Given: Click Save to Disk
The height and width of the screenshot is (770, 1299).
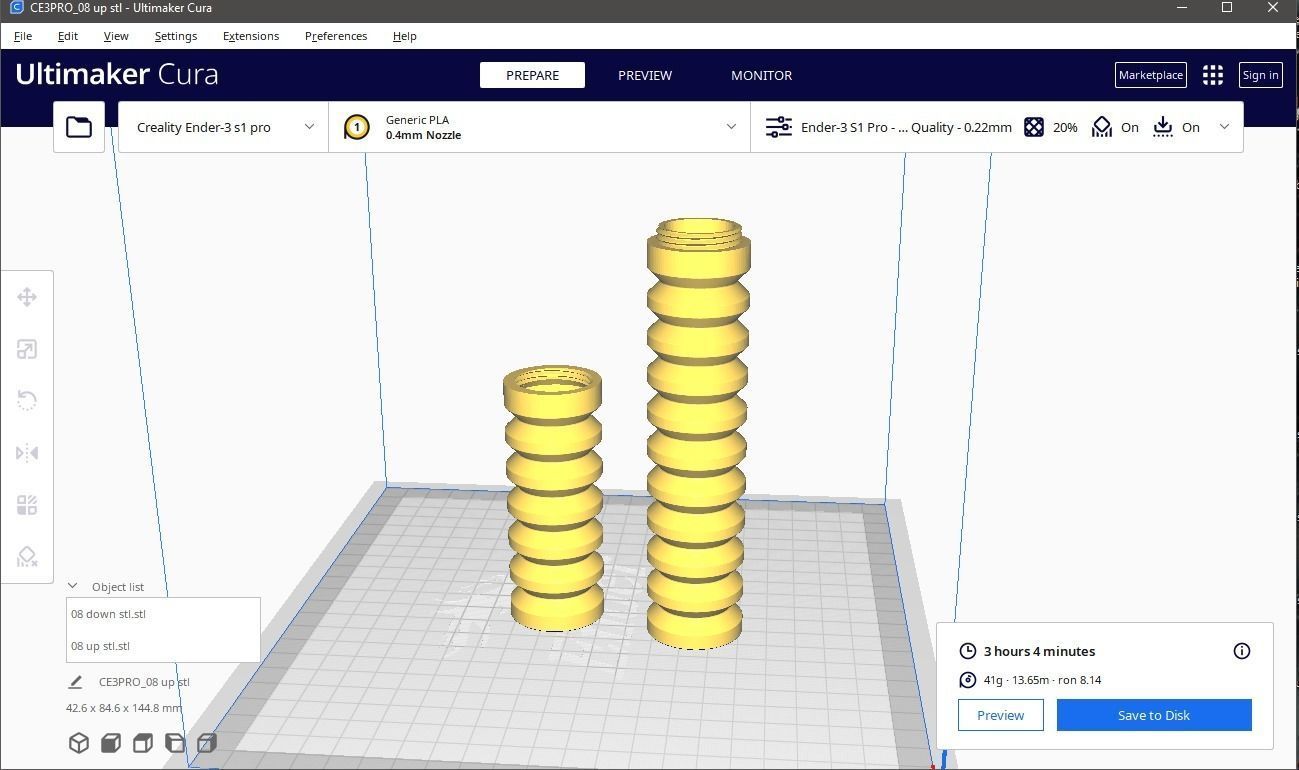Looking at the screenshot, I should (1154, 715).
